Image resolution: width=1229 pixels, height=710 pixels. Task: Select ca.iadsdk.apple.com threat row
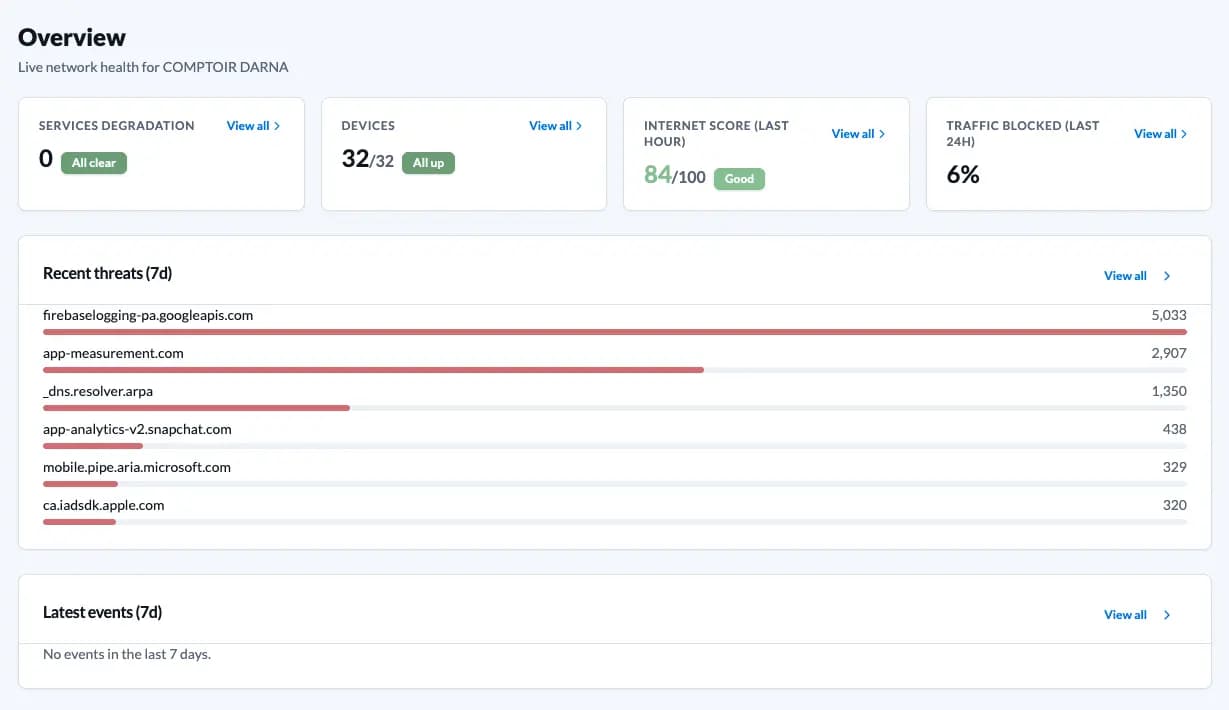(615, 512)
